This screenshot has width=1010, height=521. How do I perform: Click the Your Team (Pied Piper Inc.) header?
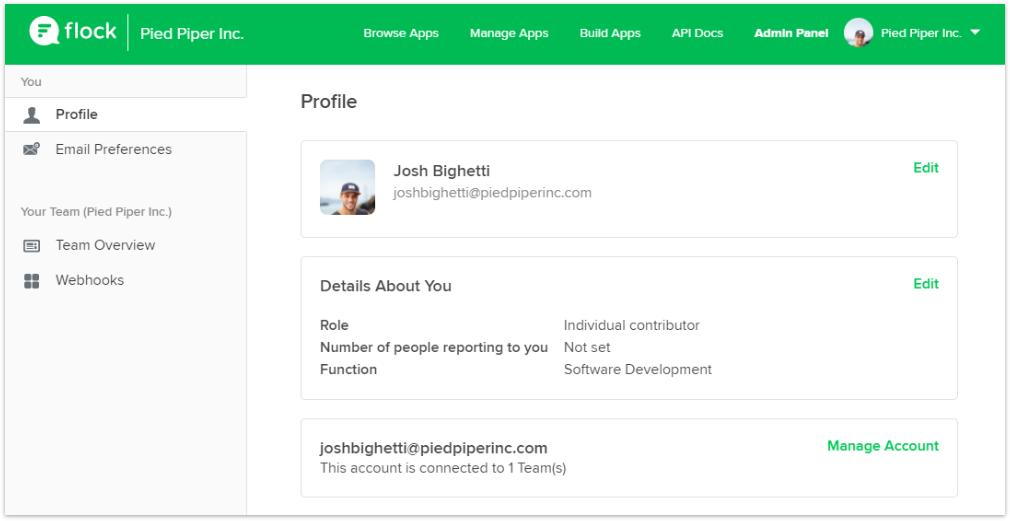pyautogui.click(x=96, y=212)
